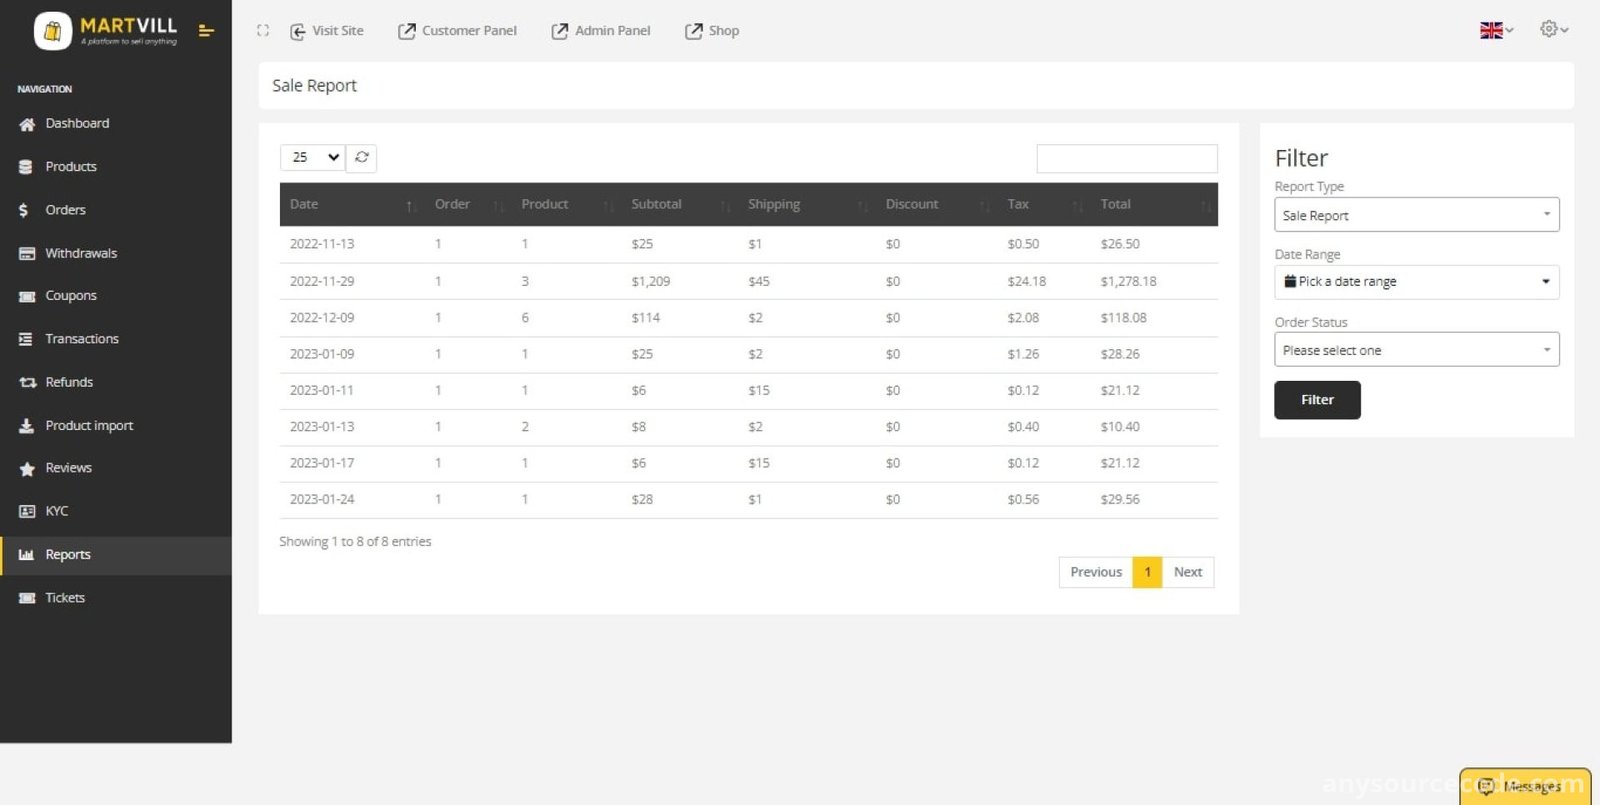Expand the entries-per-page dropdown showing 25
1600x805 pixels.
point(313,157)
